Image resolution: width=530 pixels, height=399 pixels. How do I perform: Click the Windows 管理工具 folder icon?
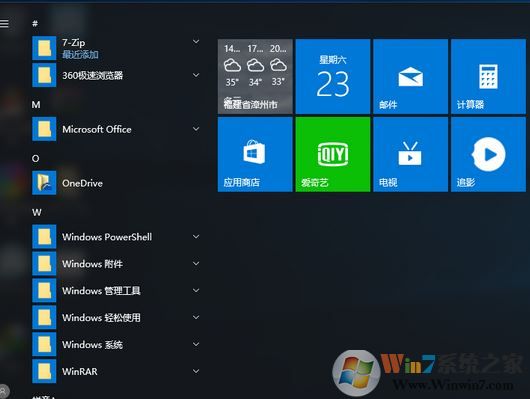click(44, 290)
